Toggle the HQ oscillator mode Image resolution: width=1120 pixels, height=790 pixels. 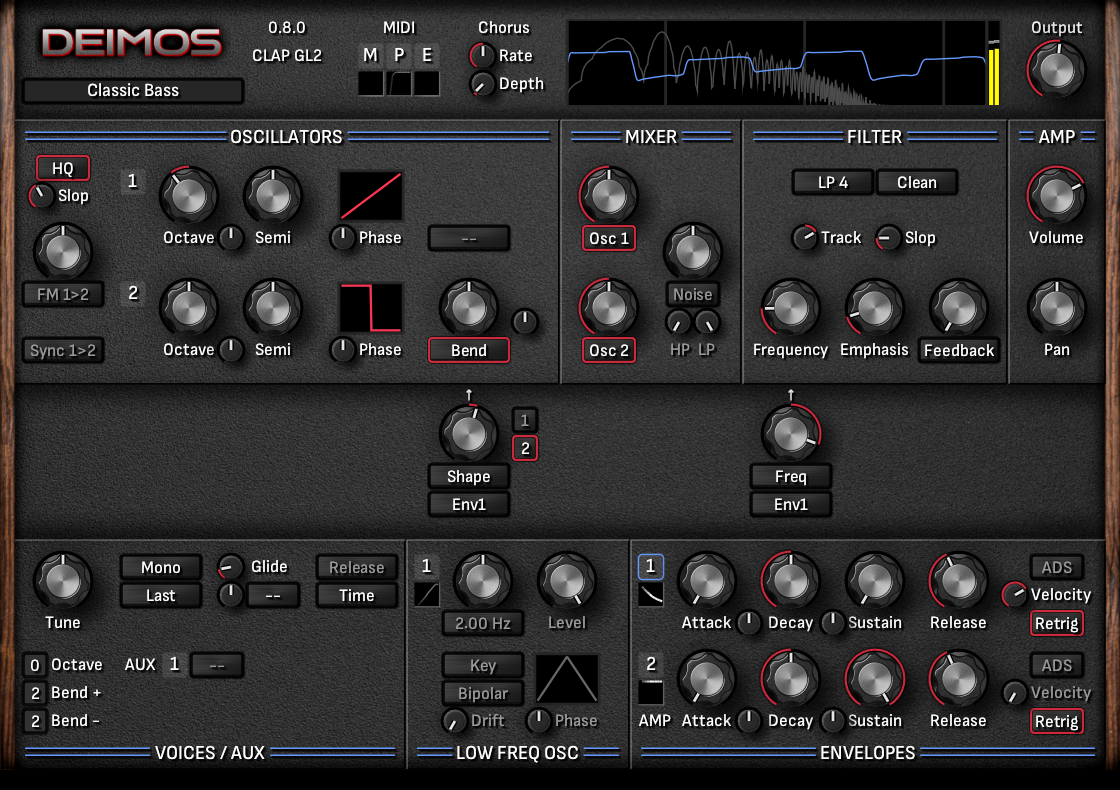(63, 169)
